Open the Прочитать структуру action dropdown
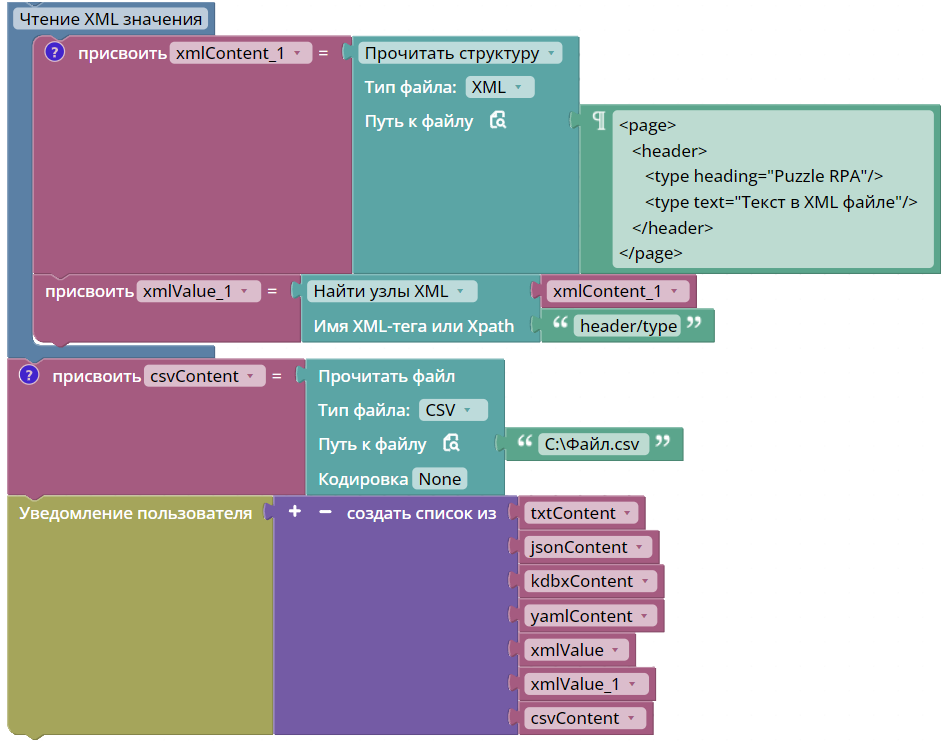945x745 pixels. tap(460, 53)
